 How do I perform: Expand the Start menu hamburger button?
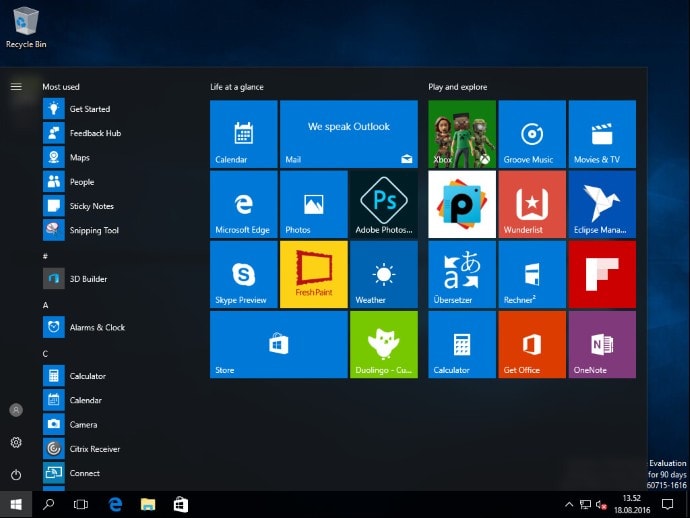(16, 87)
